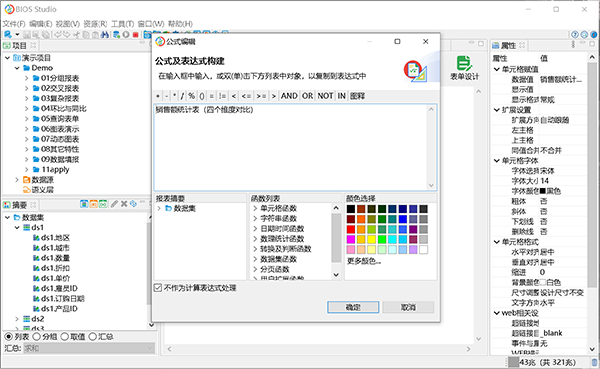Click the blue dataset icon in 摘要 panel toolbar
Screen dimensions: 600x369
pos(84,204)
